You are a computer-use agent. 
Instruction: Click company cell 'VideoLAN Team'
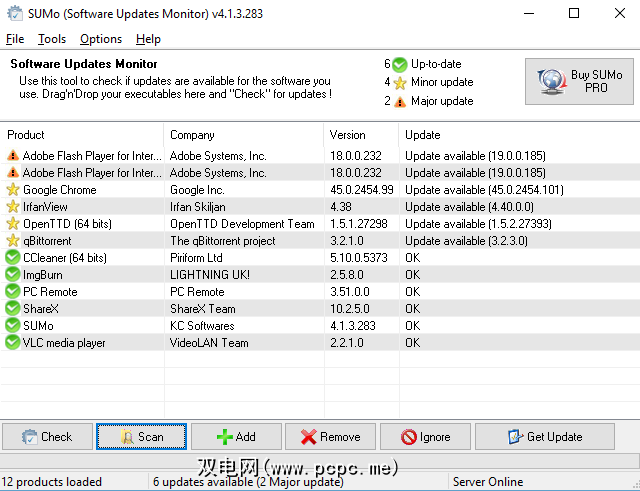[x=209, y=343]
